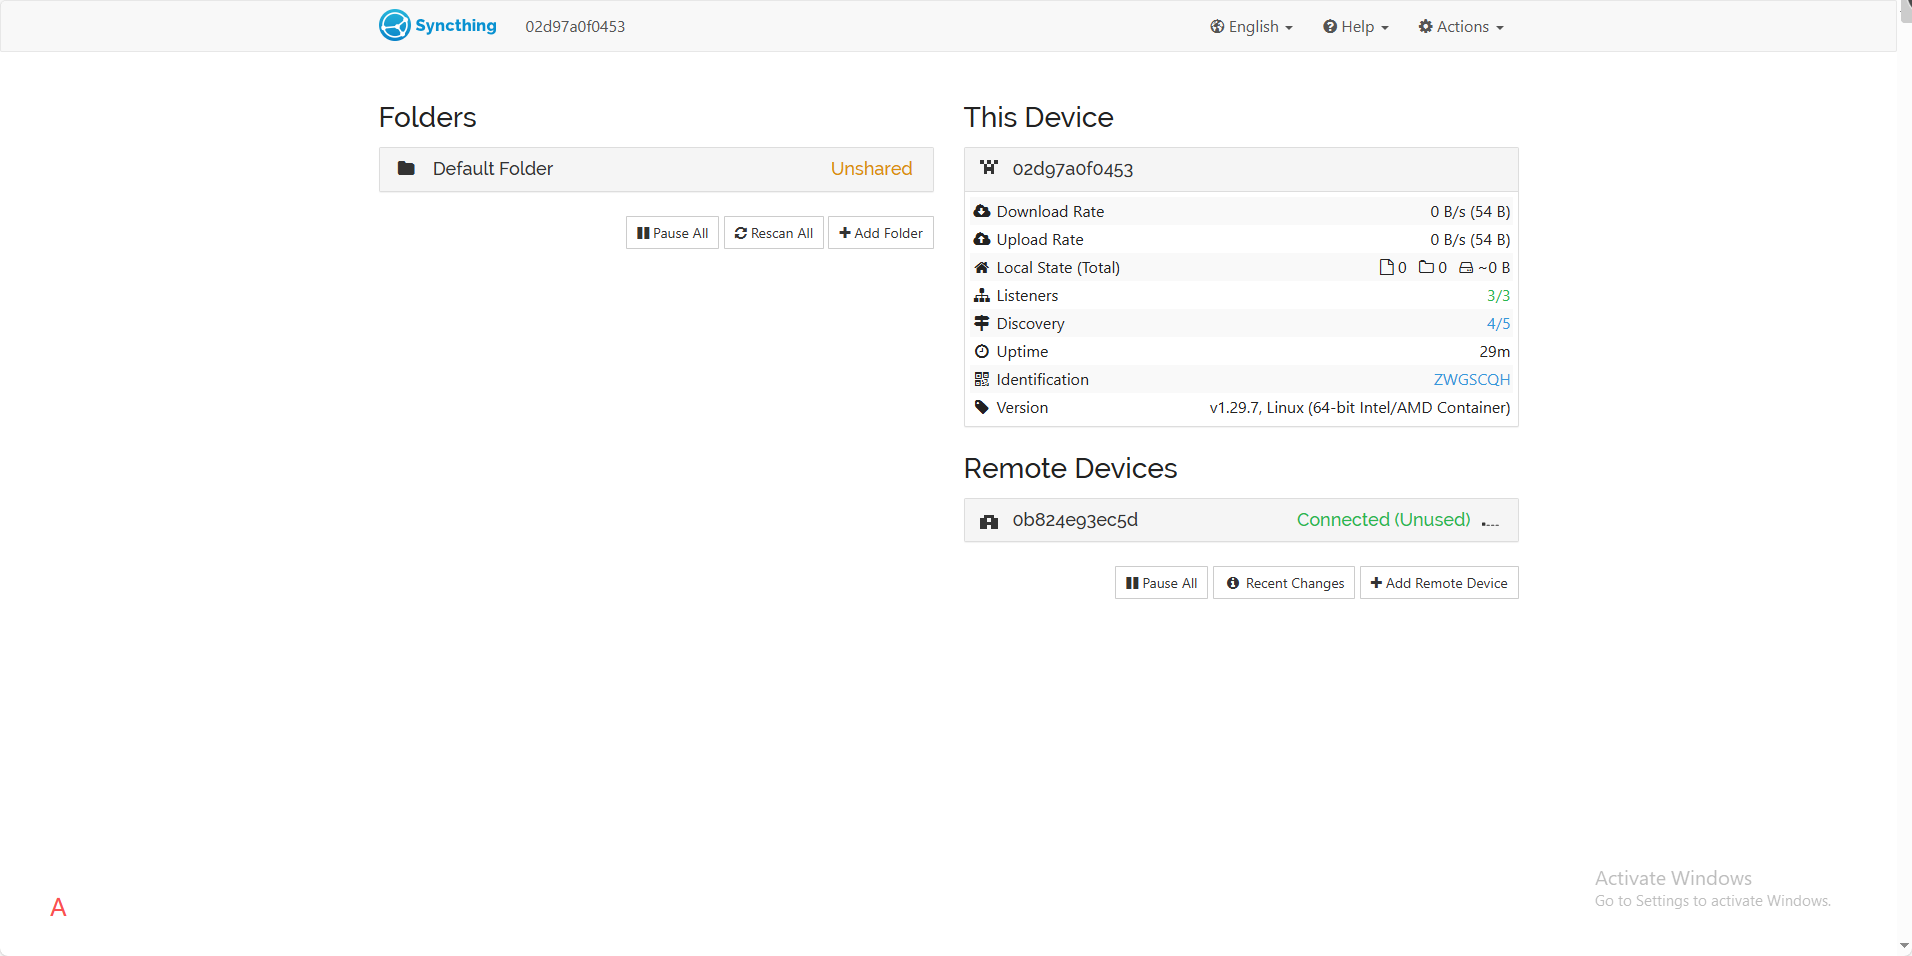Click the version string text
1912x956 pixels.
coord(1360,408)
